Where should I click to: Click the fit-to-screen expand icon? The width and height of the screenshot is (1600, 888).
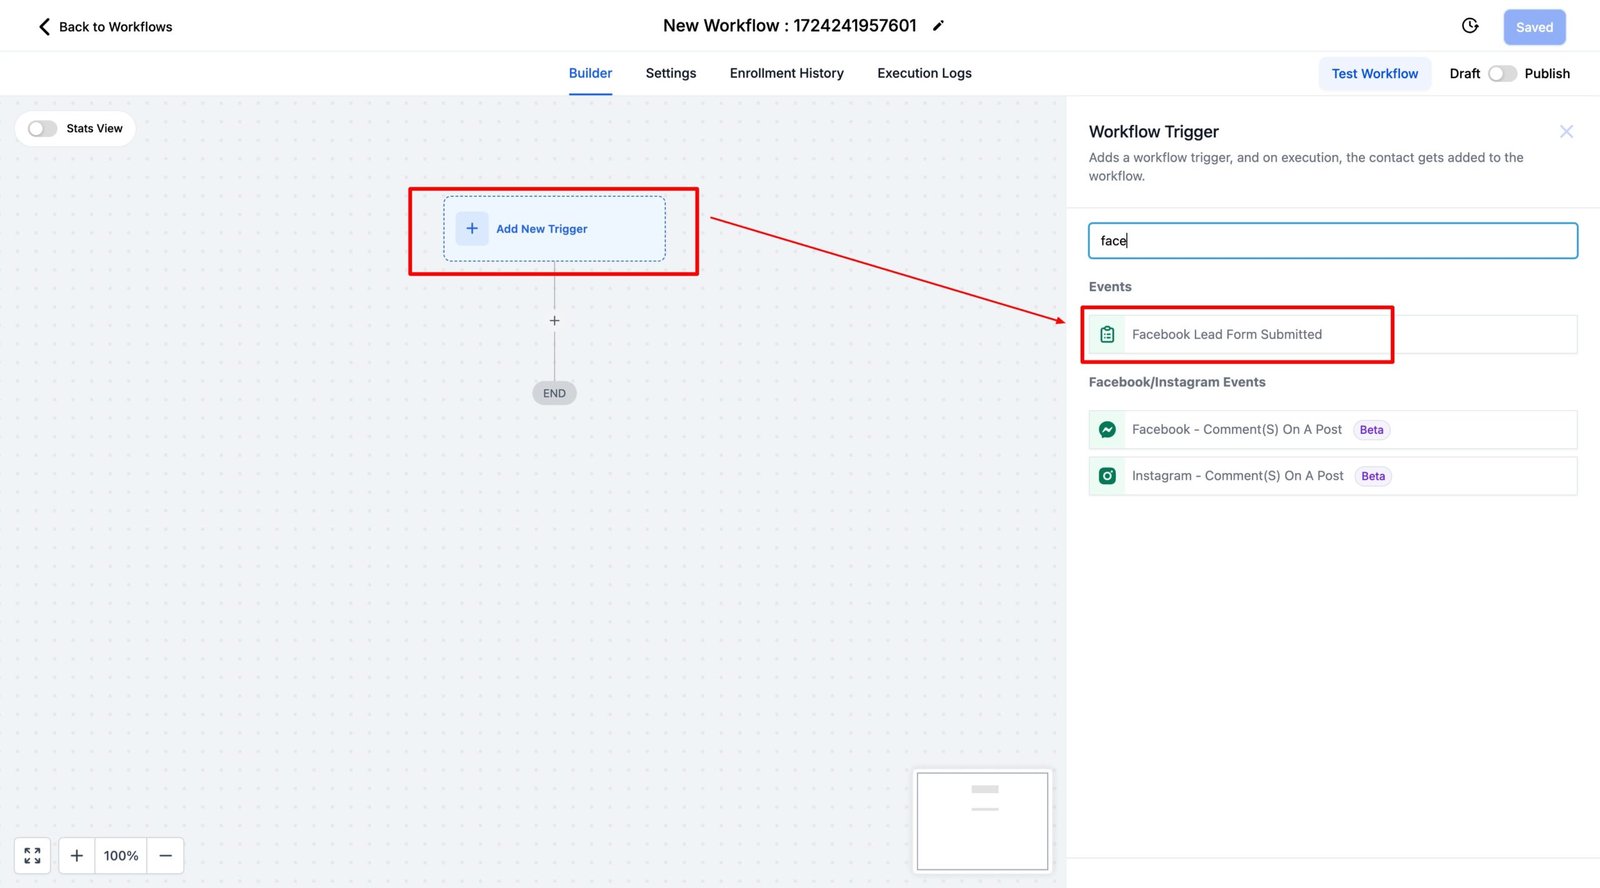pos(33,856)
